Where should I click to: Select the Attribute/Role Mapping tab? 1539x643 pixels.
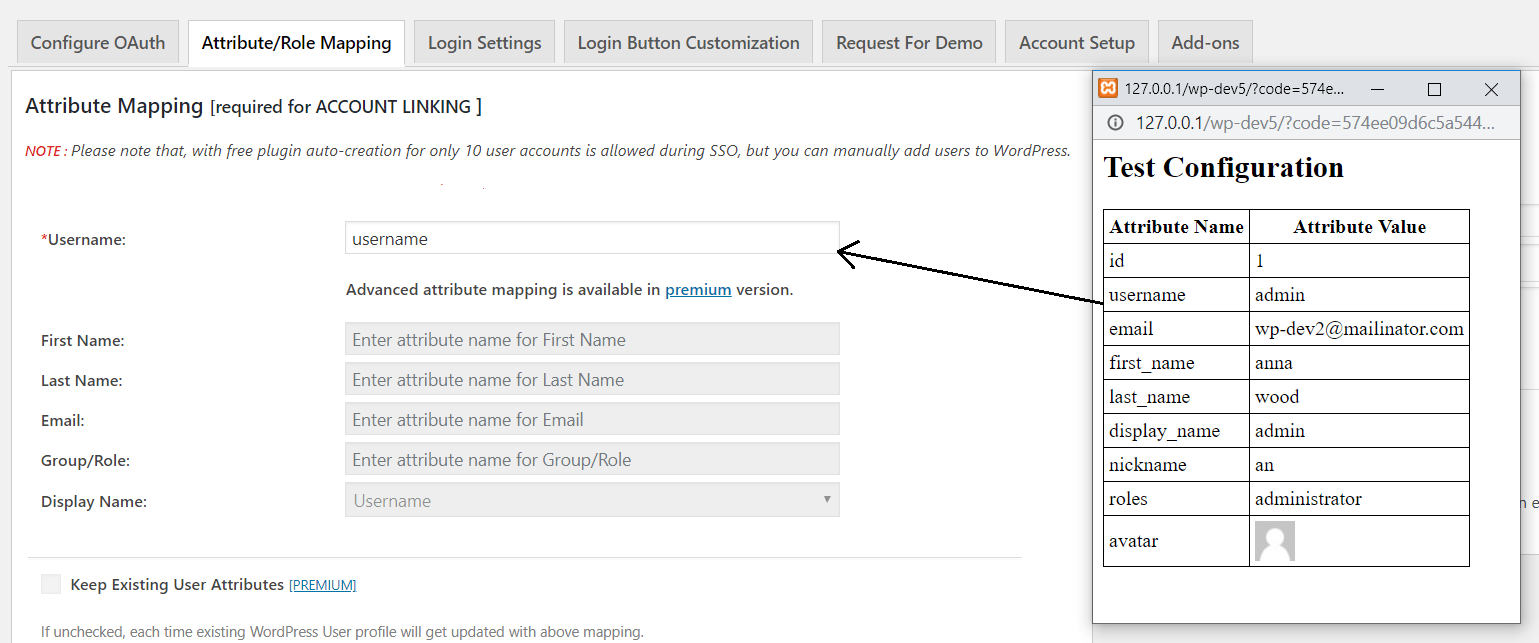(x=296, y=43)
